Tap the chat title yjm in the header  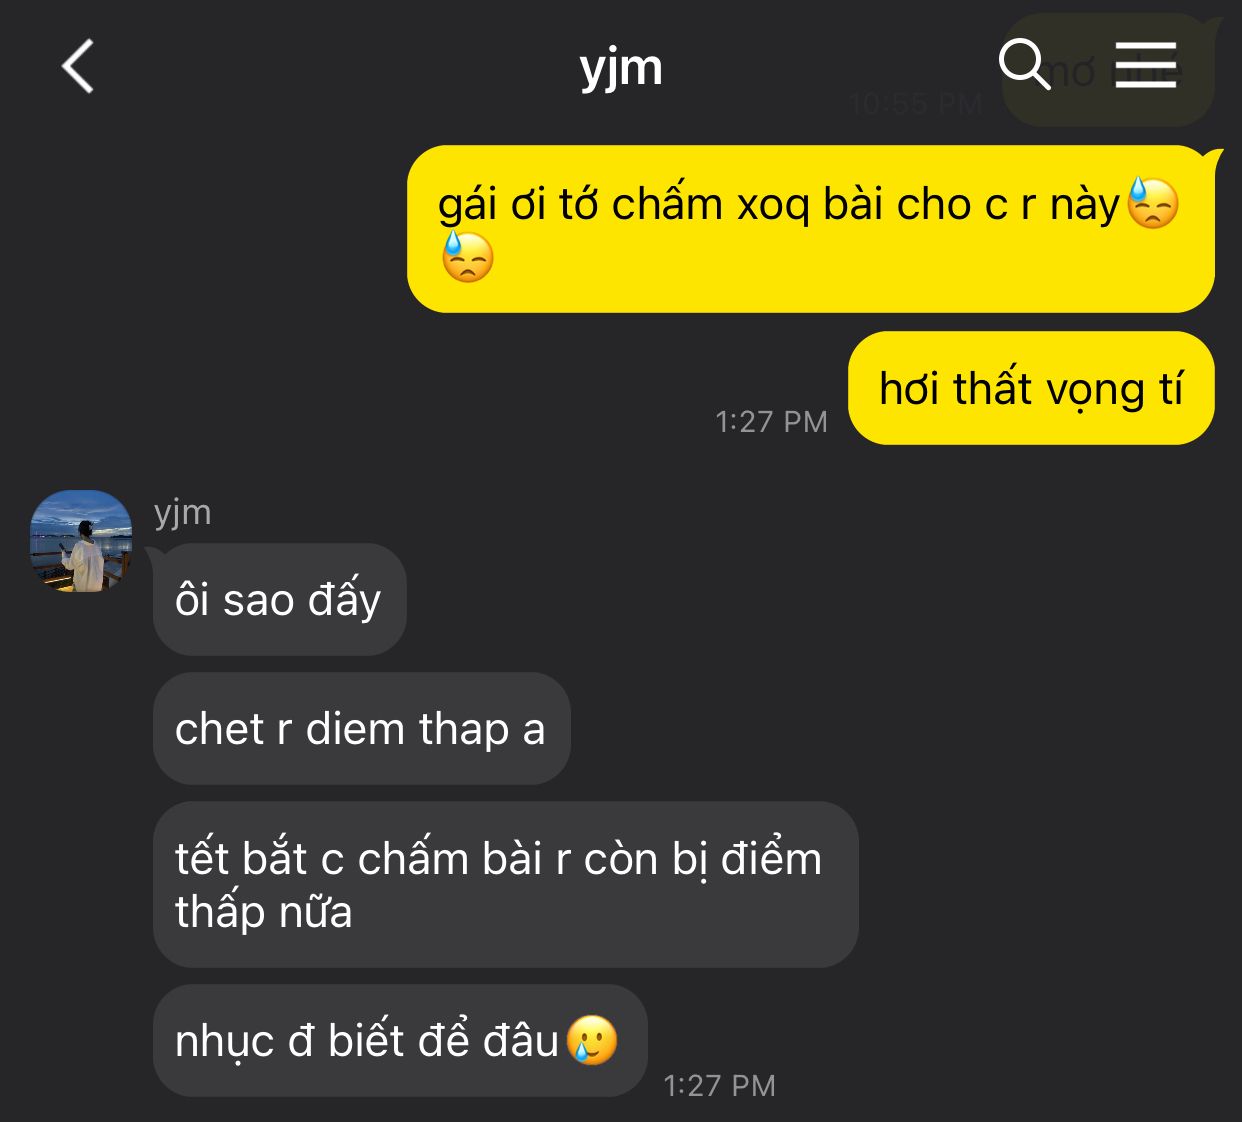pyautogui.click(x=621, y=68)
